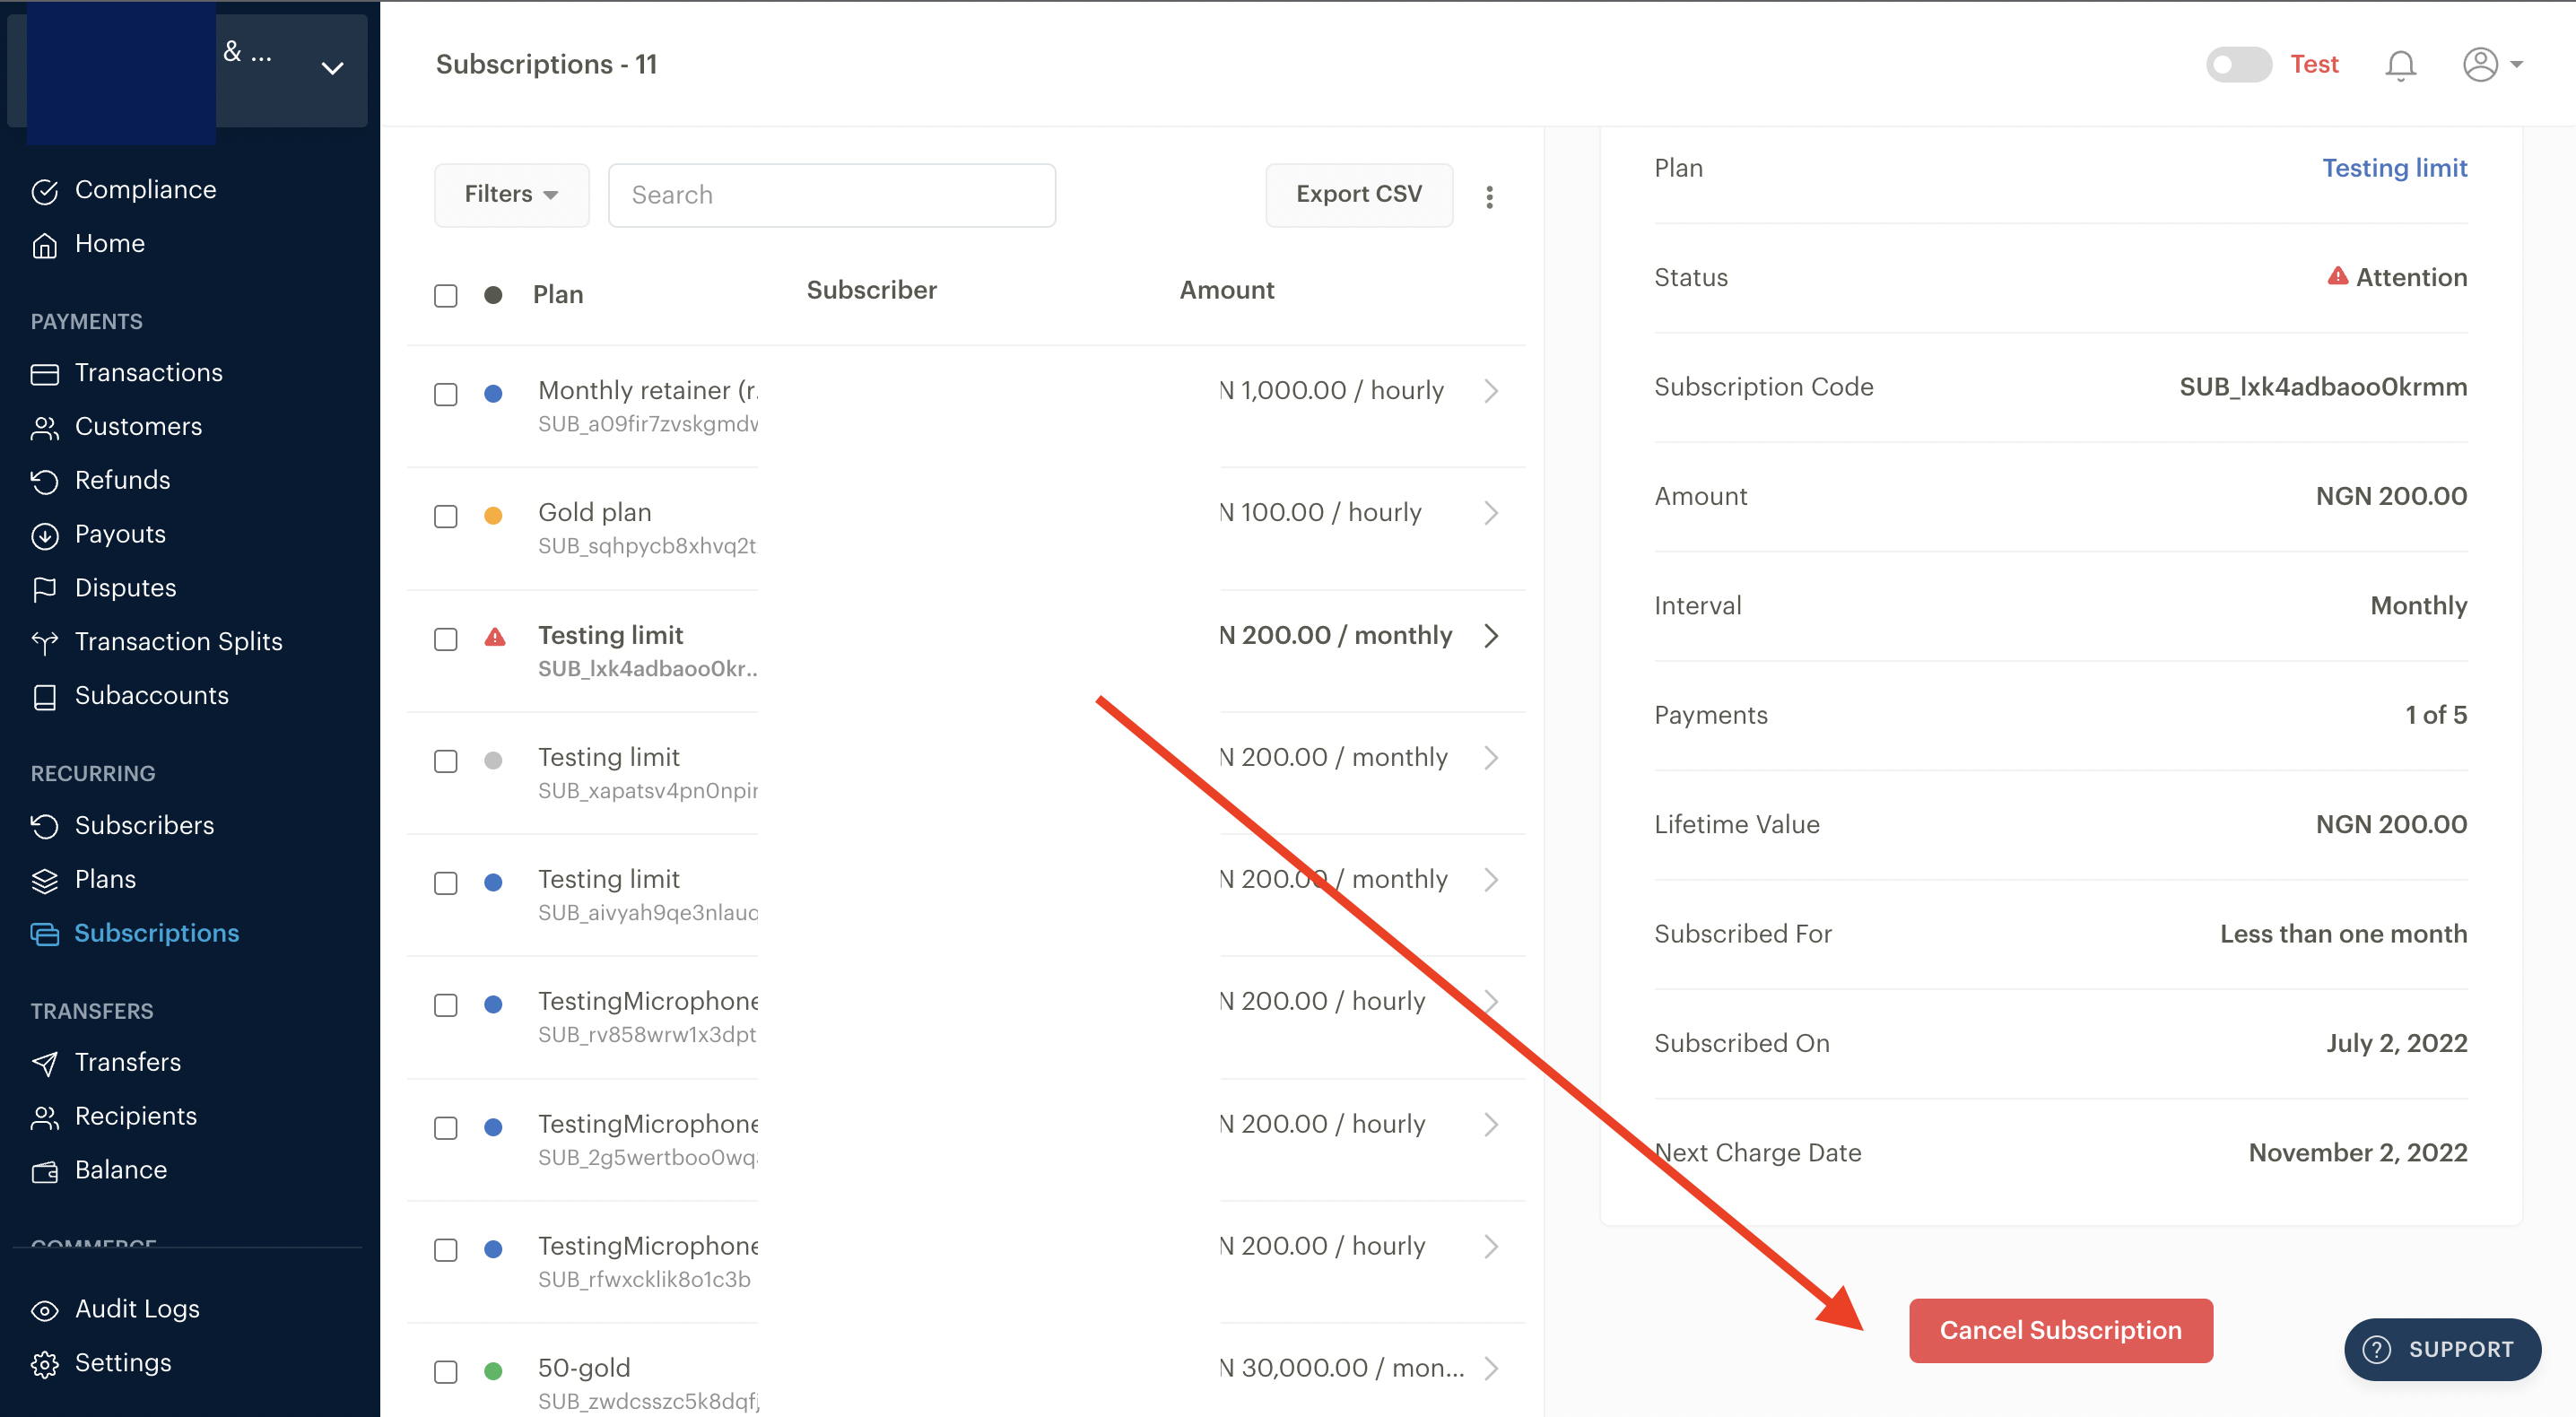2576x1417 pixels.
Task: Open the Testing limit plan link
Action: [2394, 168]
